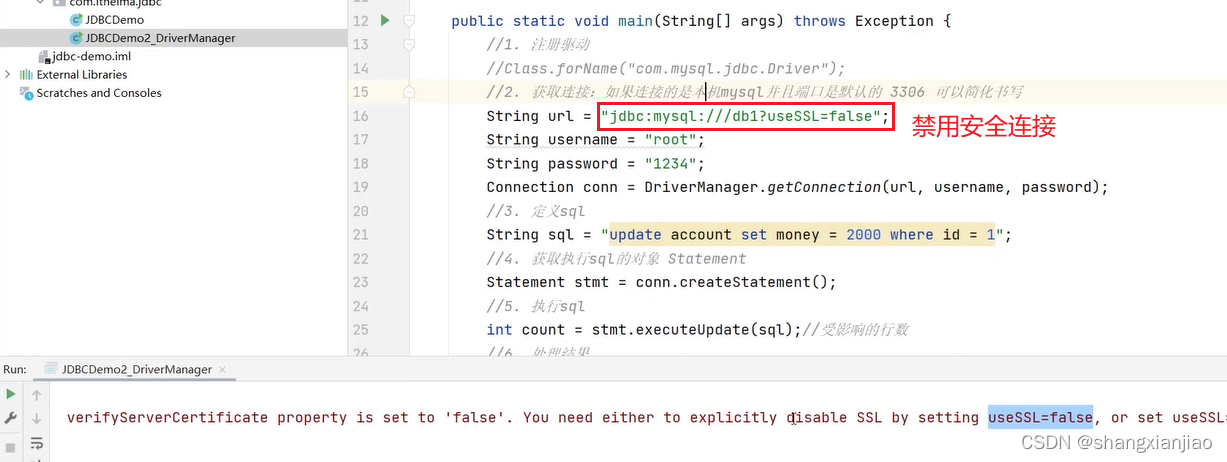The width and height of the screenshot is (1227, 462).
Task: Click External Libraries bar-chart icon
Action: click(27, 74)
